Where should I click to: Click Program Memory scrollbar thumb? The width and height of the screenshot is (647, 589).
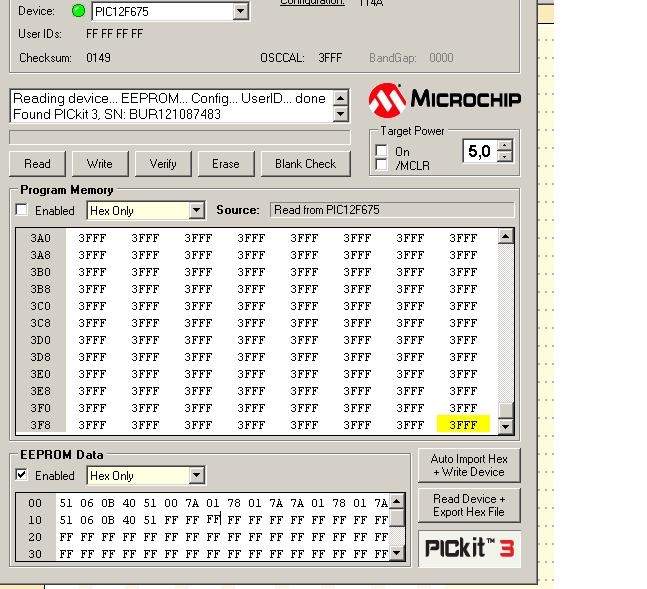[505, 410]
